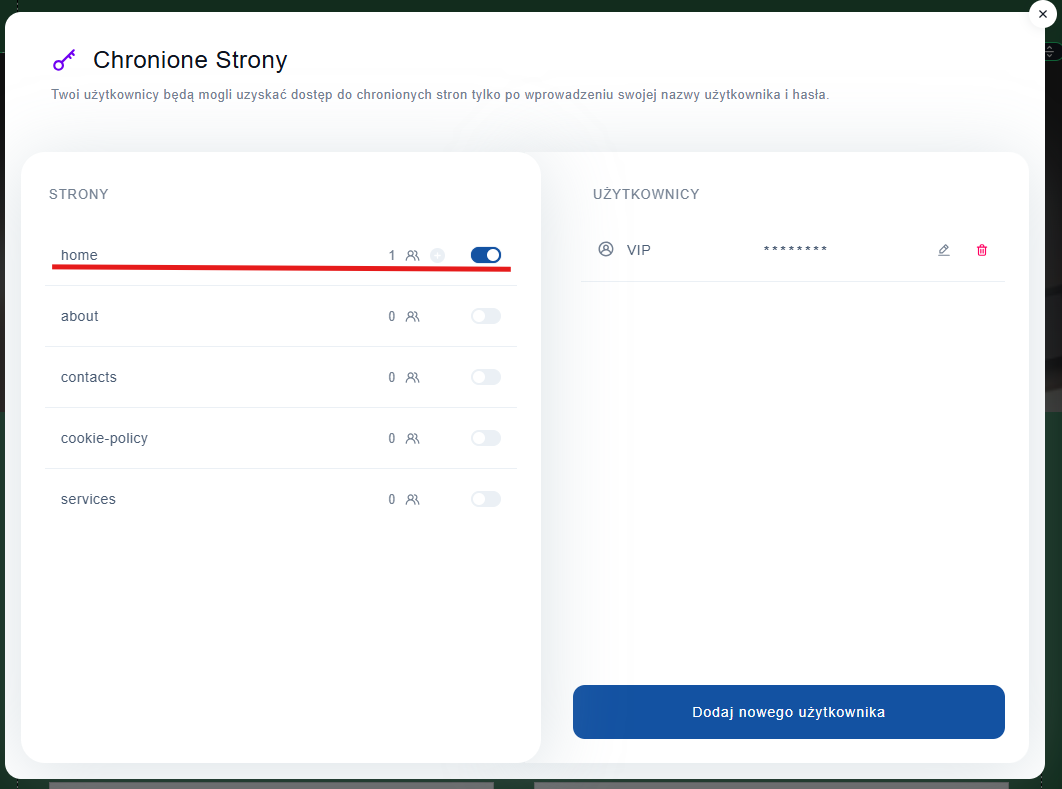Image resolution: width=1062 pixels, height=789 pixels.
Task: Click the users icon in services row
Action: point(412,499)
